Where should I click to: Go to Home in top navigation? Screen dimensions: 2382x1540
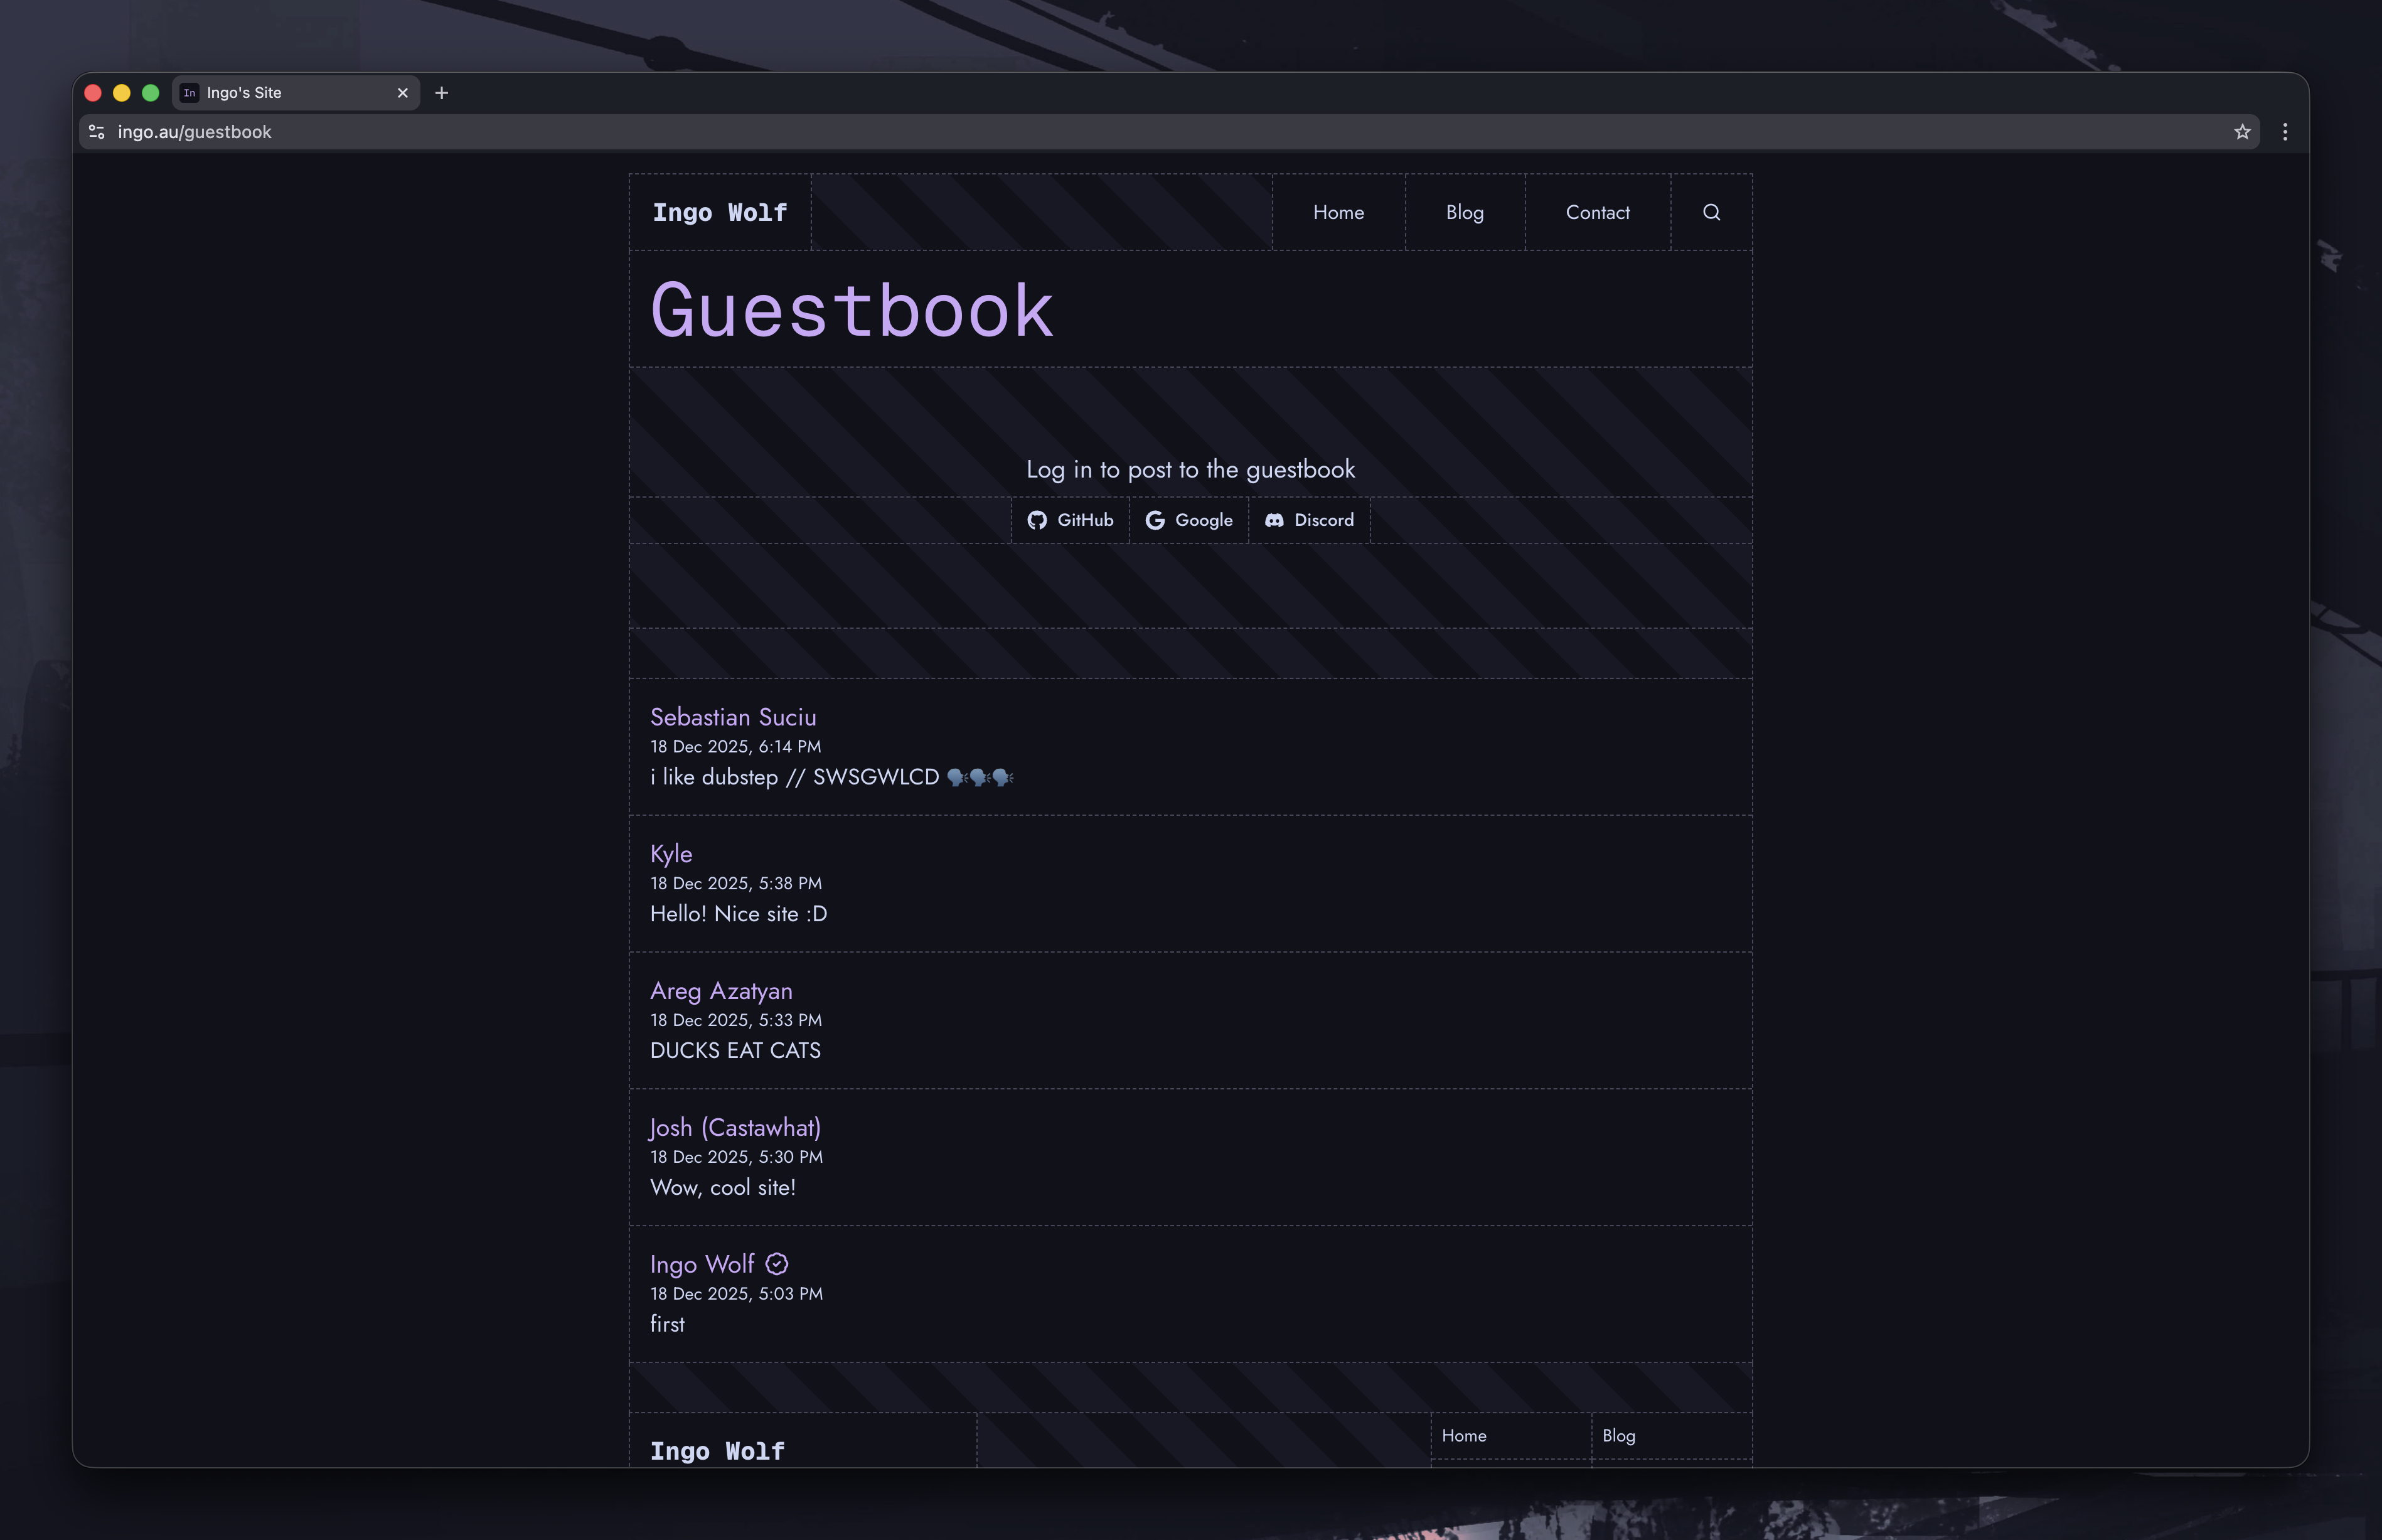(x=1338, y=212)
